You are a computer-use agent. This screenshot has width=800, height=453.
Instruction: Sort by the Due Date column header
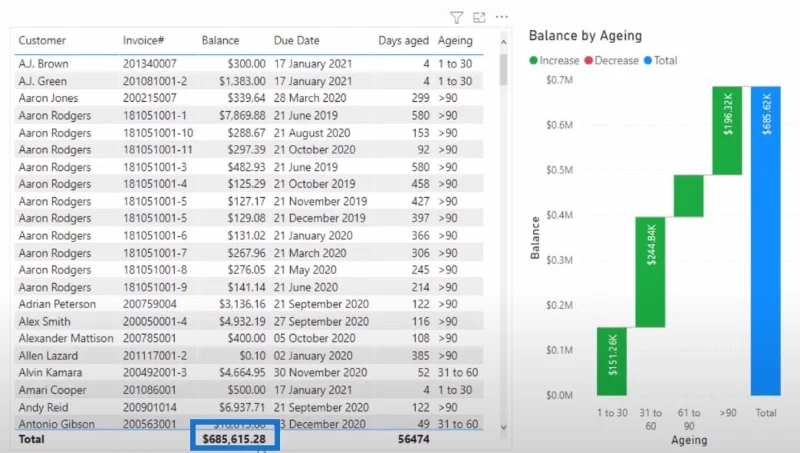pos(296,40)
